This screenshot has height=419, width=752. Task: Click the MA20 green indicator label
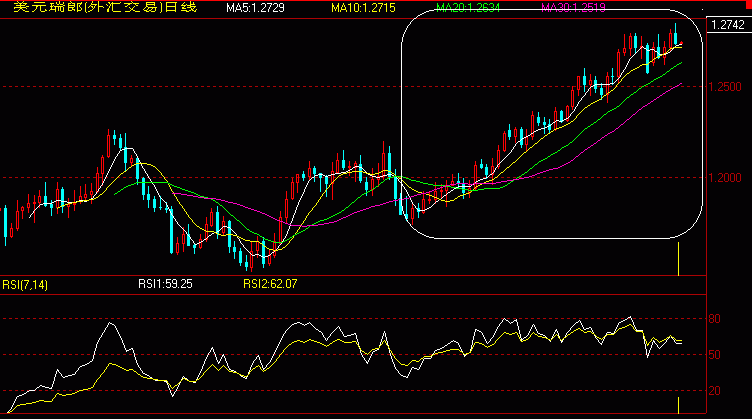[468, 8]
